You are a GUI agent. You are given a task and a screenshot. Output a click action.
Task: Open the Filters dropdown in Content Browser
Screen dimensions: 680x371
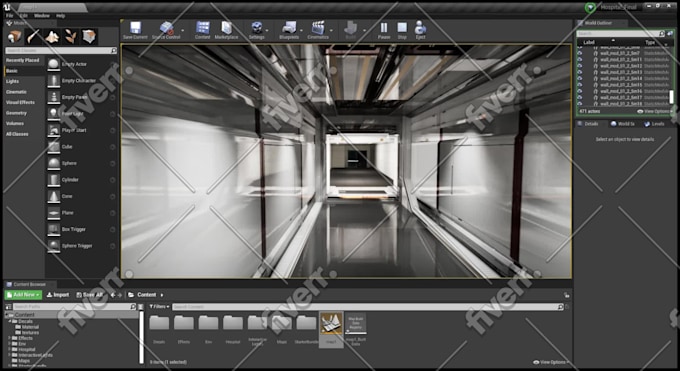point(159,306)
